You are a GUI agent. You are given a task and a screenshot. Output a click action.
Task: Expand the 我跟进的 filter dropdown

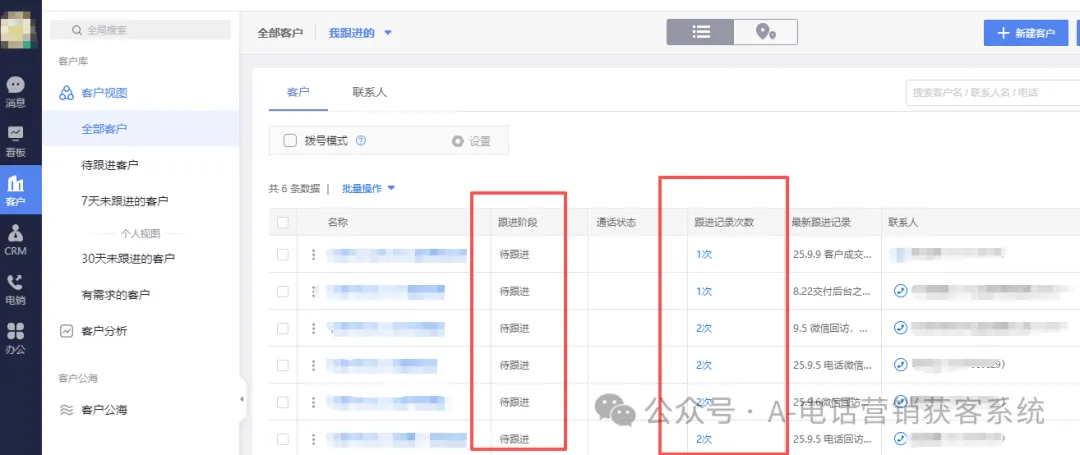tap(360, 32)
